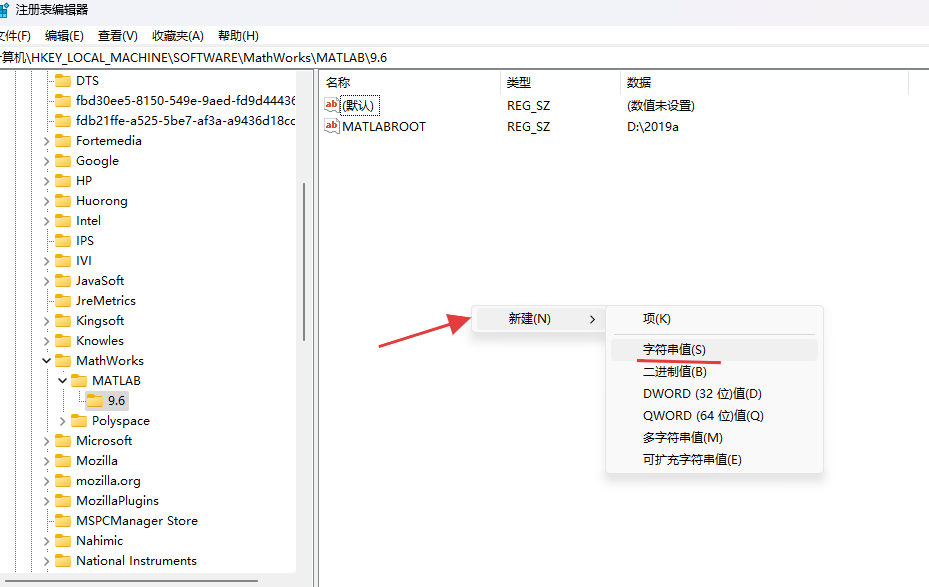The image size is (929, 587).
Task: Click the MathWorks folder icon
Action: click(x=63, y=361)
